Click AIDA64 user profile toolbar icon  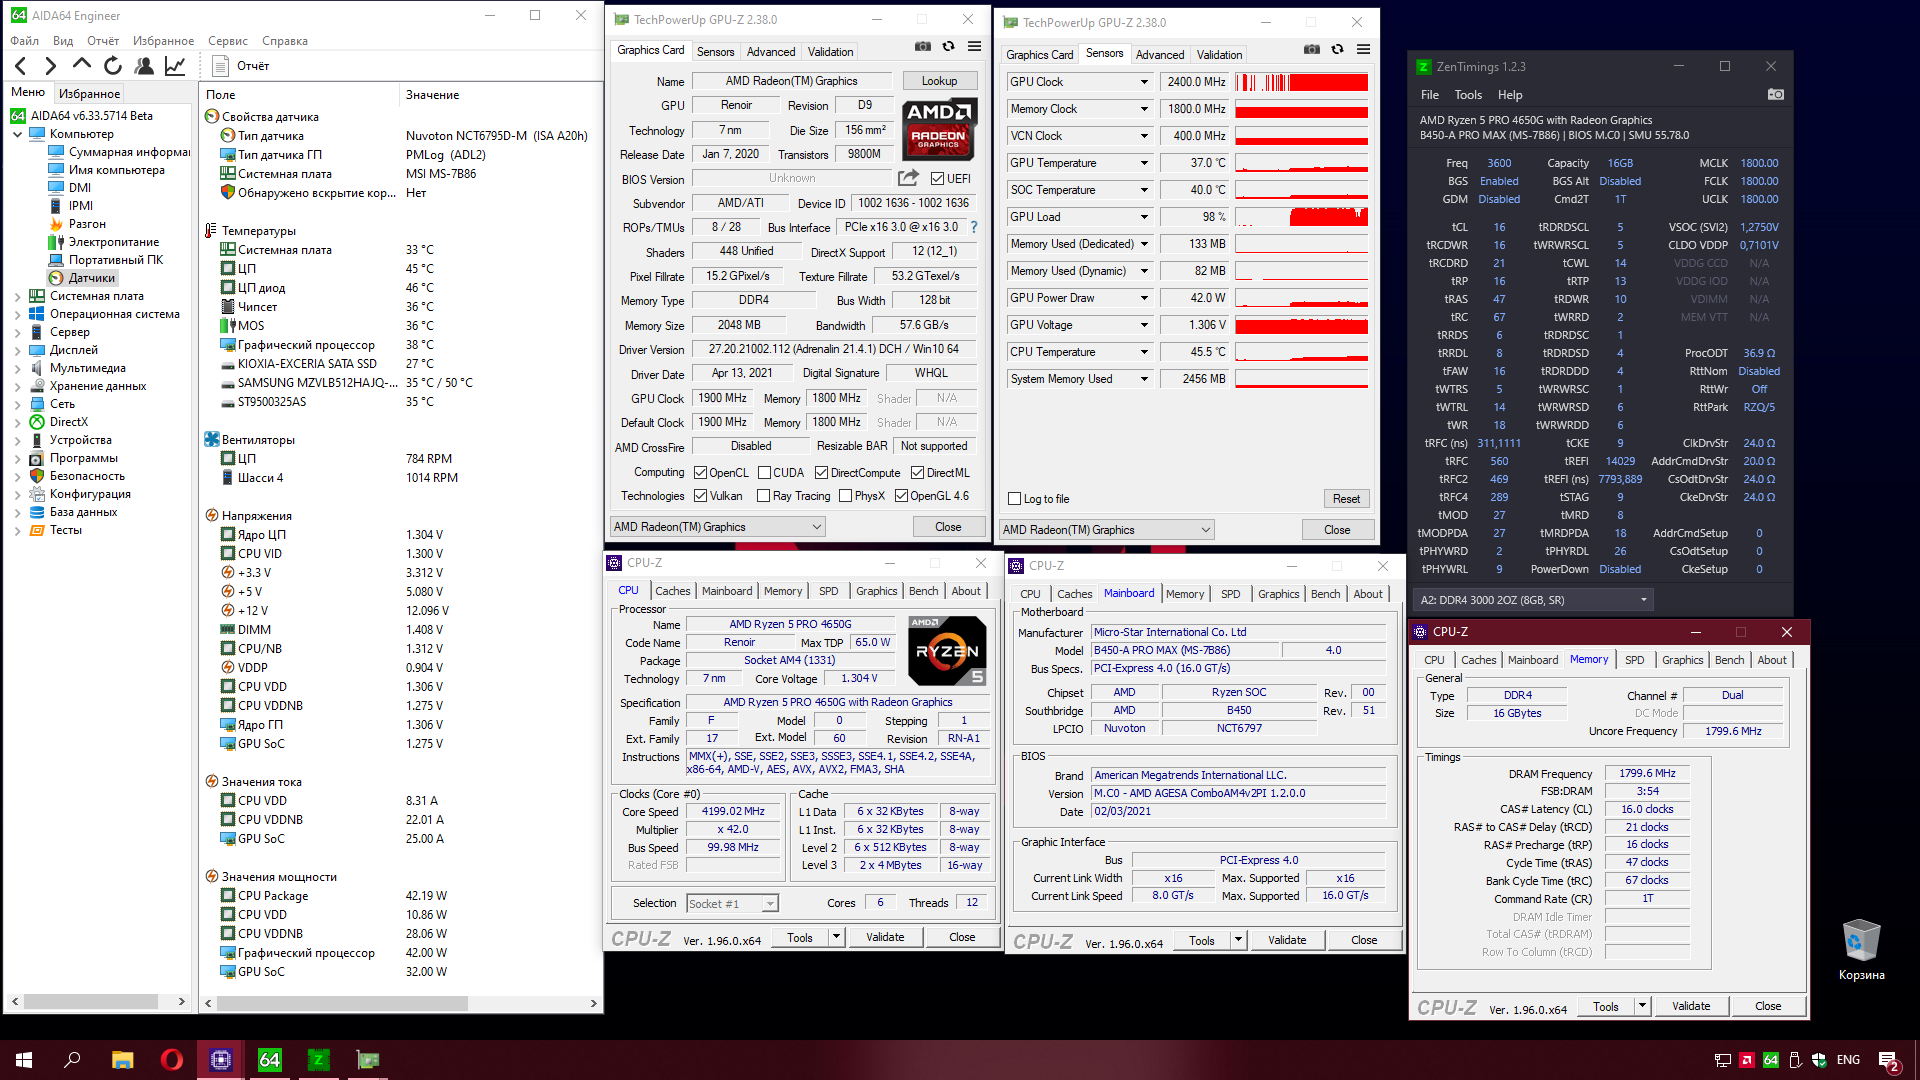[144, 66]
